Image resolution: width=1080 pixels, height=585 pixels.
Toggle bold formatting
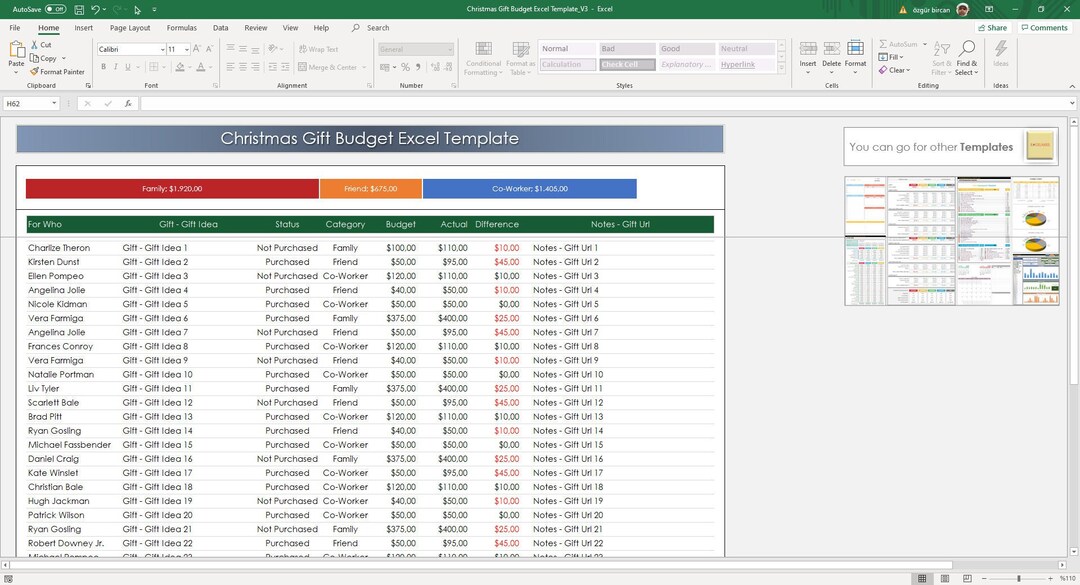click(103, 66)
